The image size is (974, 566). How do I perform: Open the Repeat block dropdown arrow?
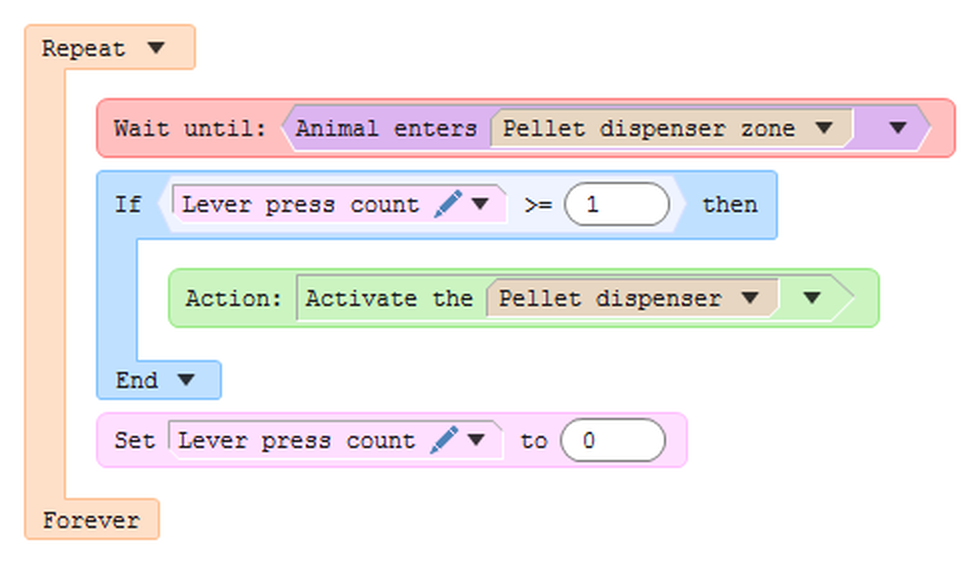pos(155,48)
